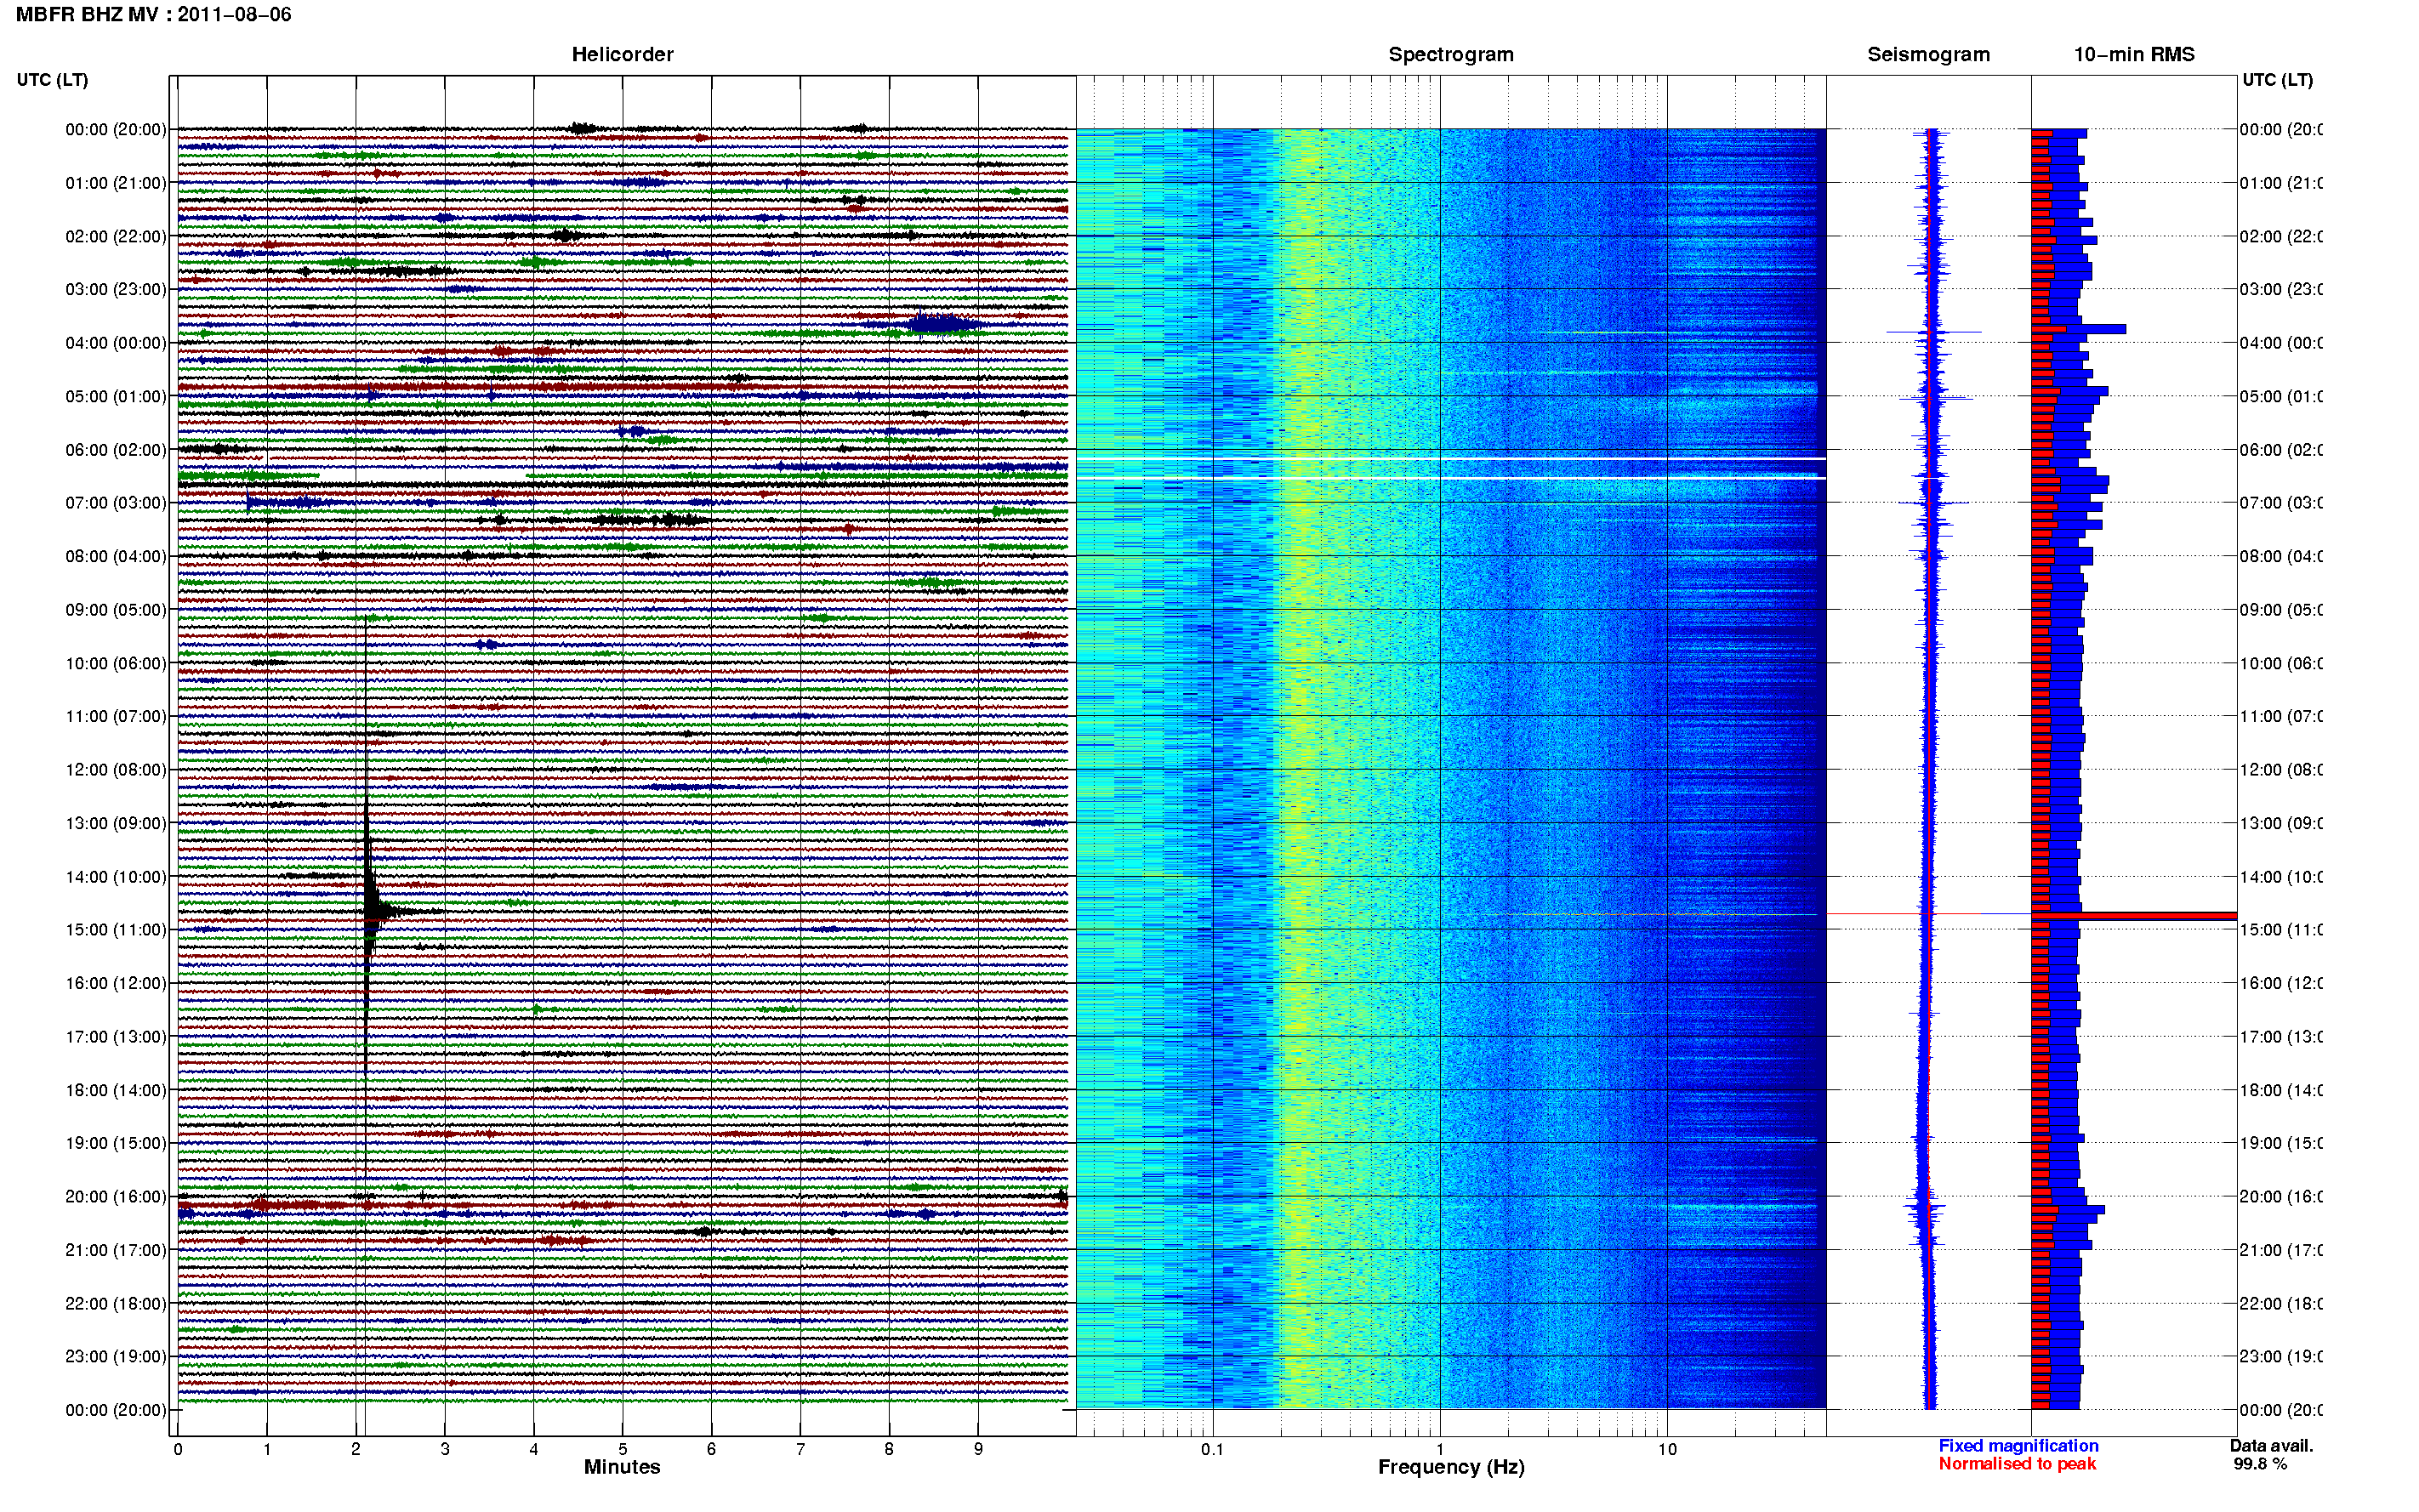The height and width of the screenshot is (1512, 2419).
Task: Click the '15:00 (11:00)' helicorder time label
Action: click(115, 930)
